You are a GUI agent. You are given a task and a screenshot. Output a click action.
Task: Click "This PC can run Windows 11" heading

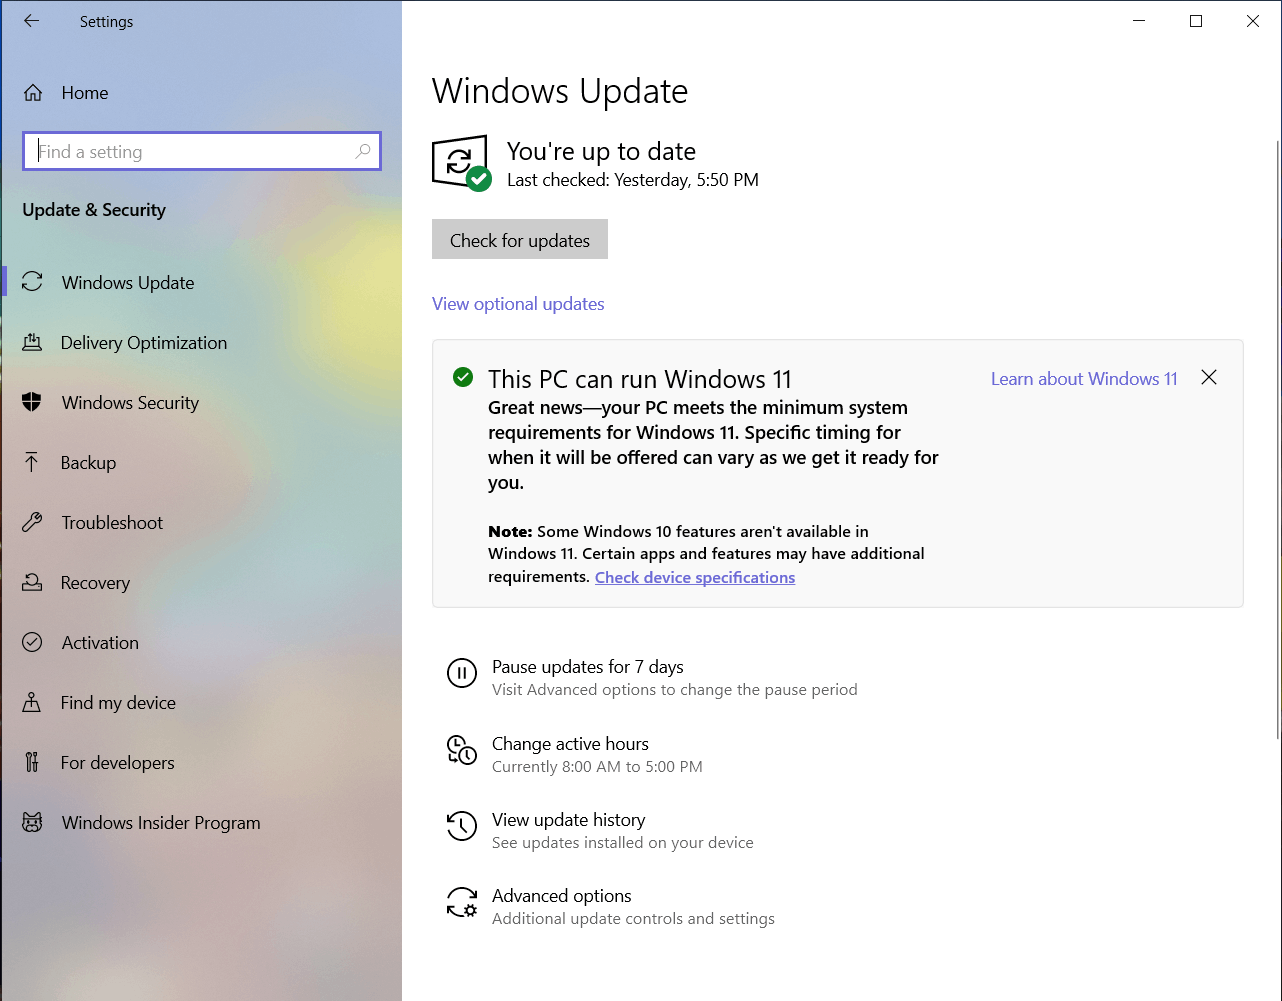click(640, 379)
